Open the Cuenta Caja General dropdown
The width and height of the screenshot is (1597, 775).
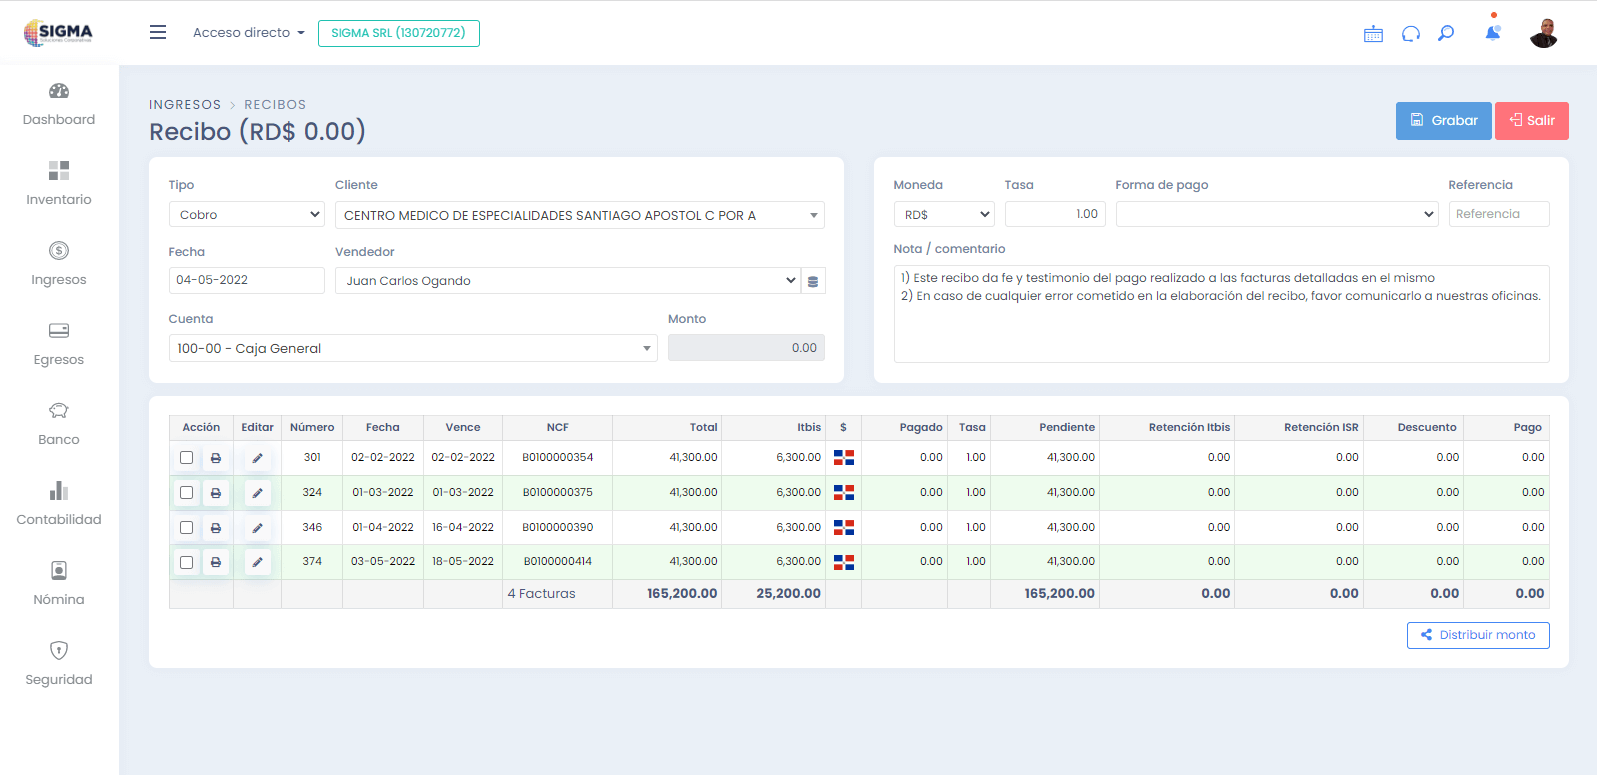point(413,348)
